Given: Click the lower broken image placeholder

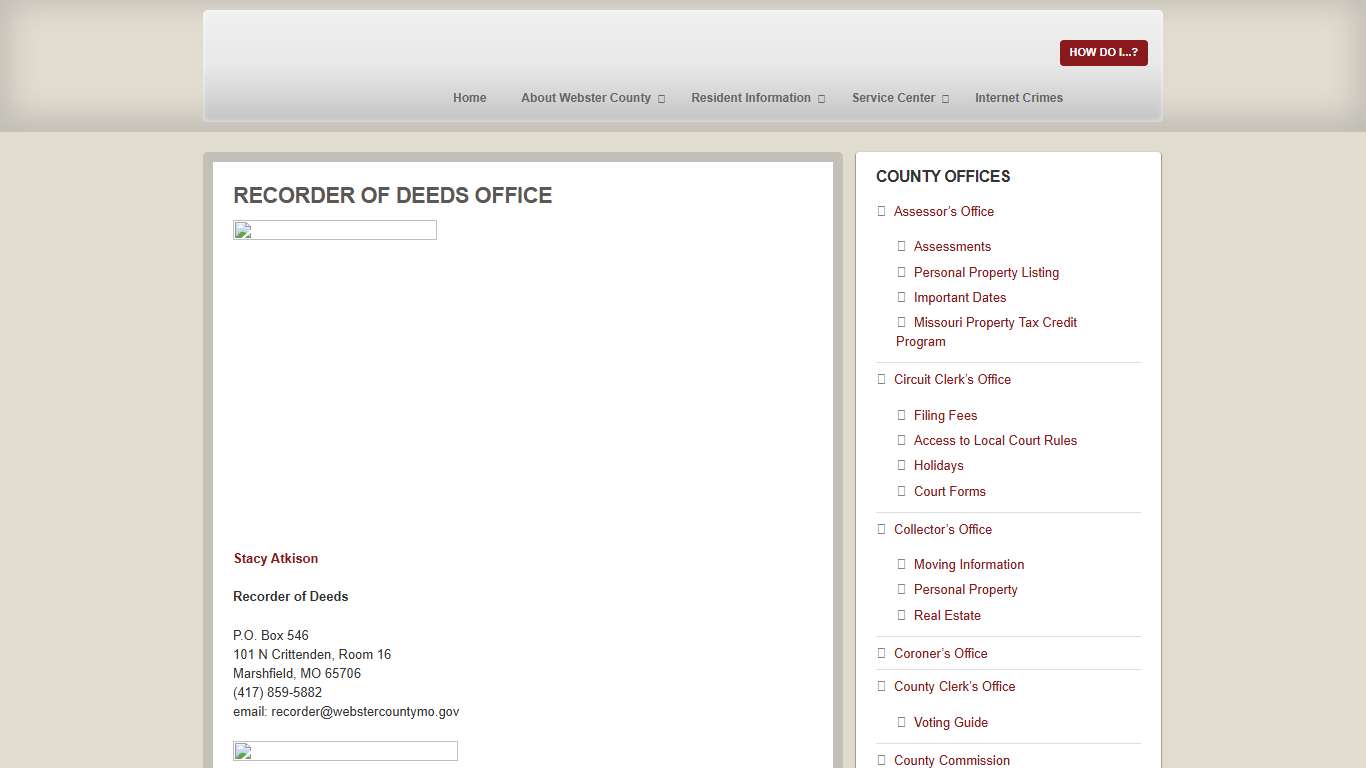Looking at the screenshot, I should tap(344, 750).
